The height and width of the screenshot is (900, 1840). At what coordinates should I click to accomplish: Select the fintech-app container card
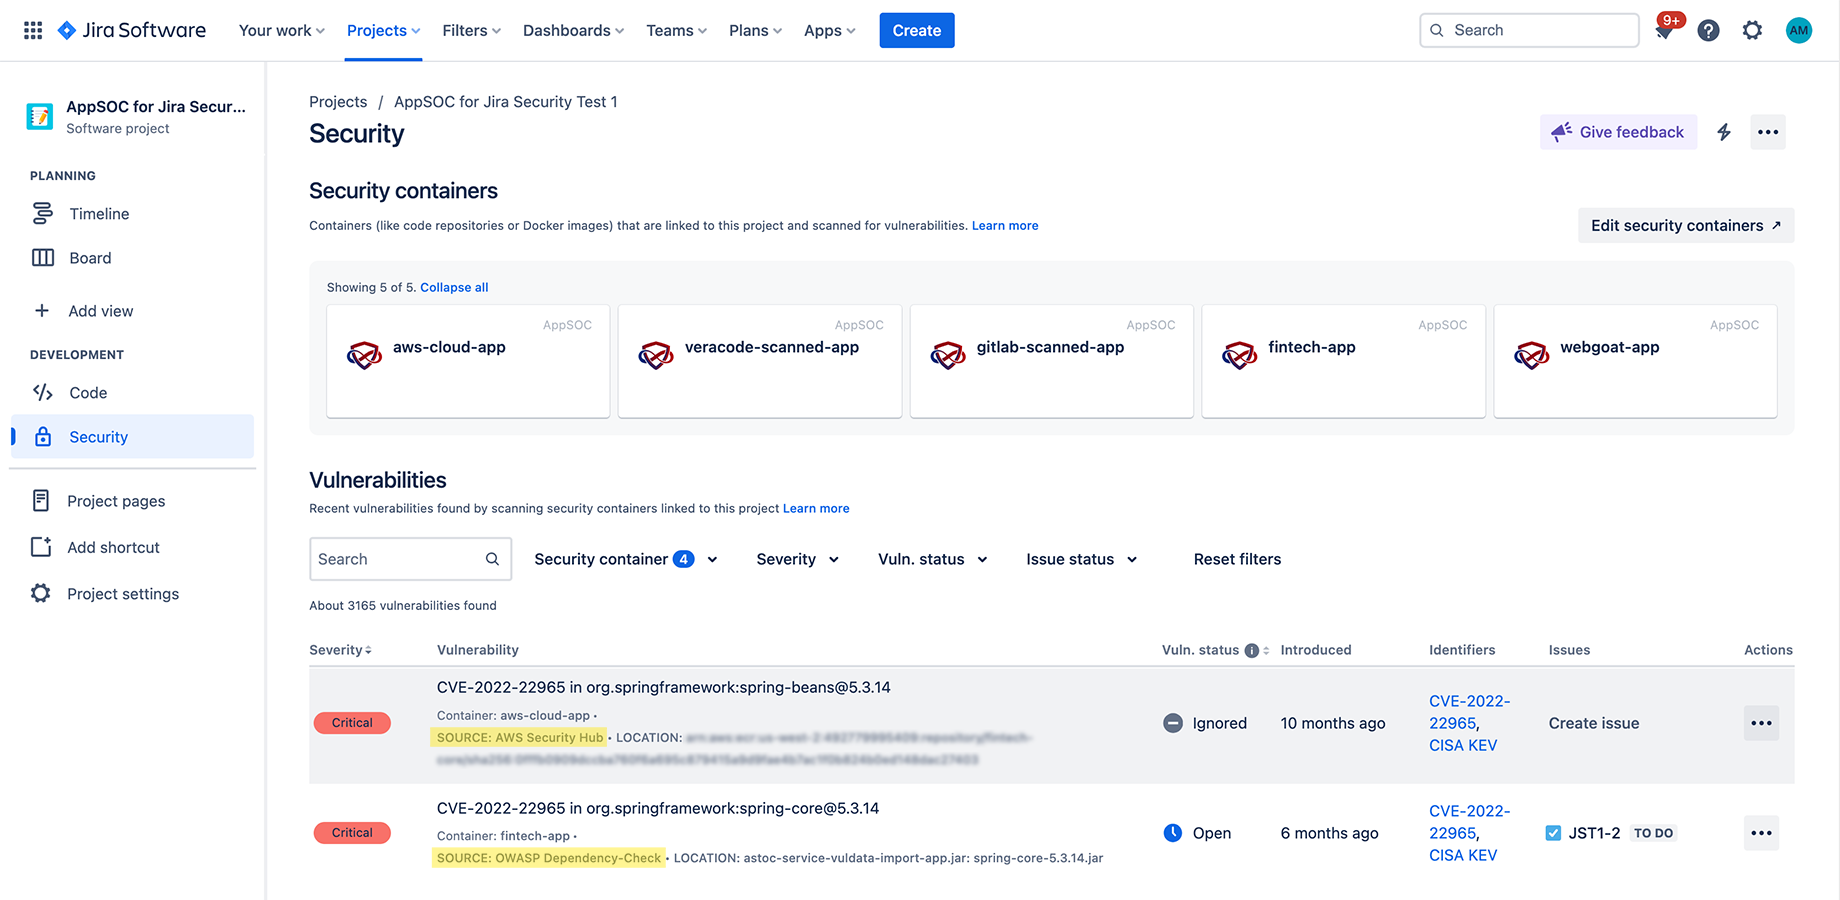1343,361
